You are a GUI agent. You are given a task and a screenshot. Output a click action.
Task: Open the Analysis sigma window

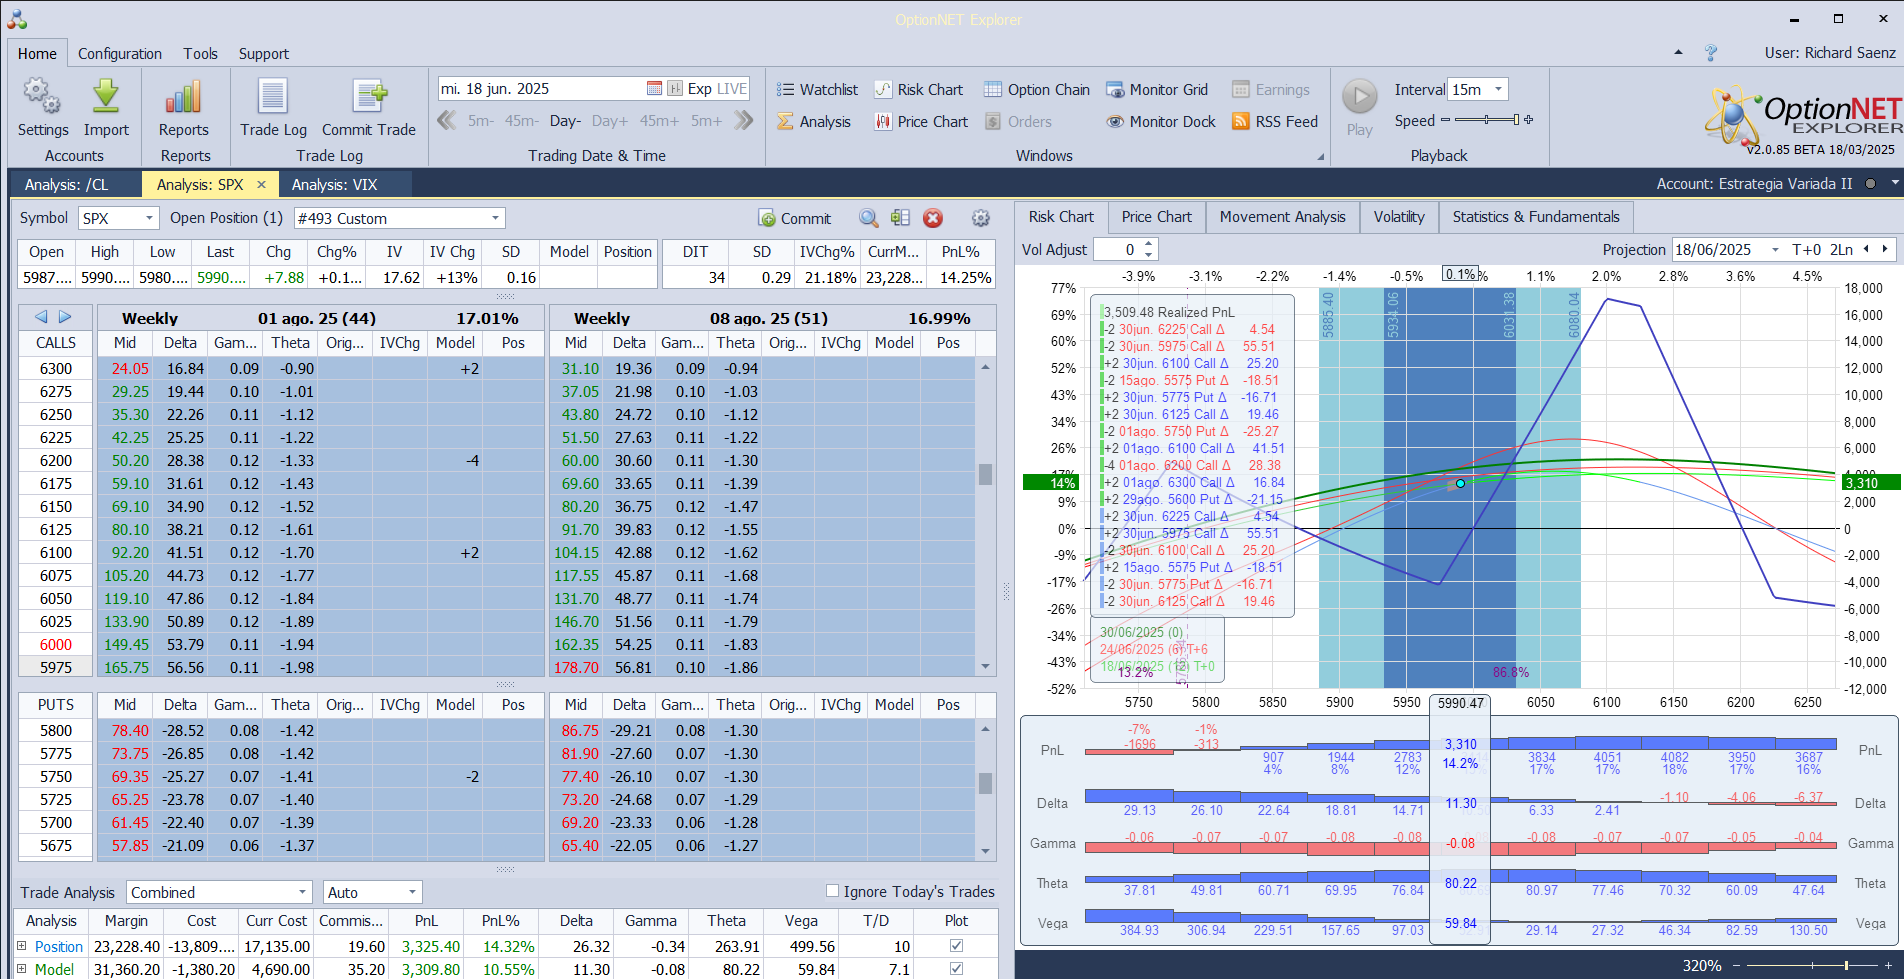tap(814, 122)
